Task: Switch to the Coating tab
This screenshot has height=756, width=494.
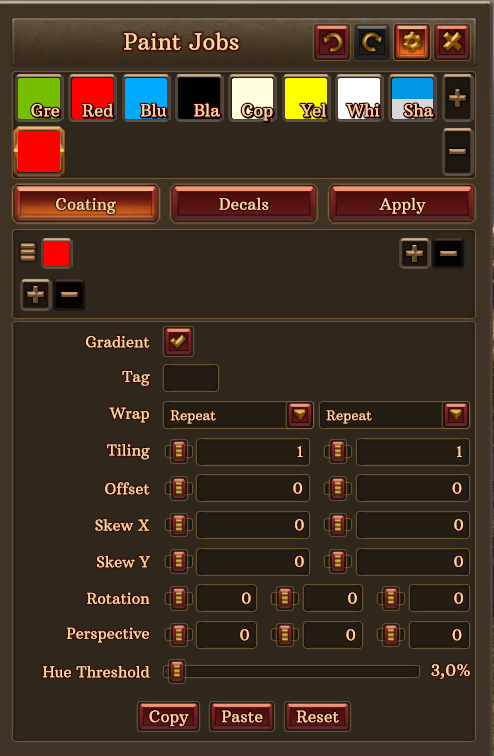Action: (x=86, y=204)
